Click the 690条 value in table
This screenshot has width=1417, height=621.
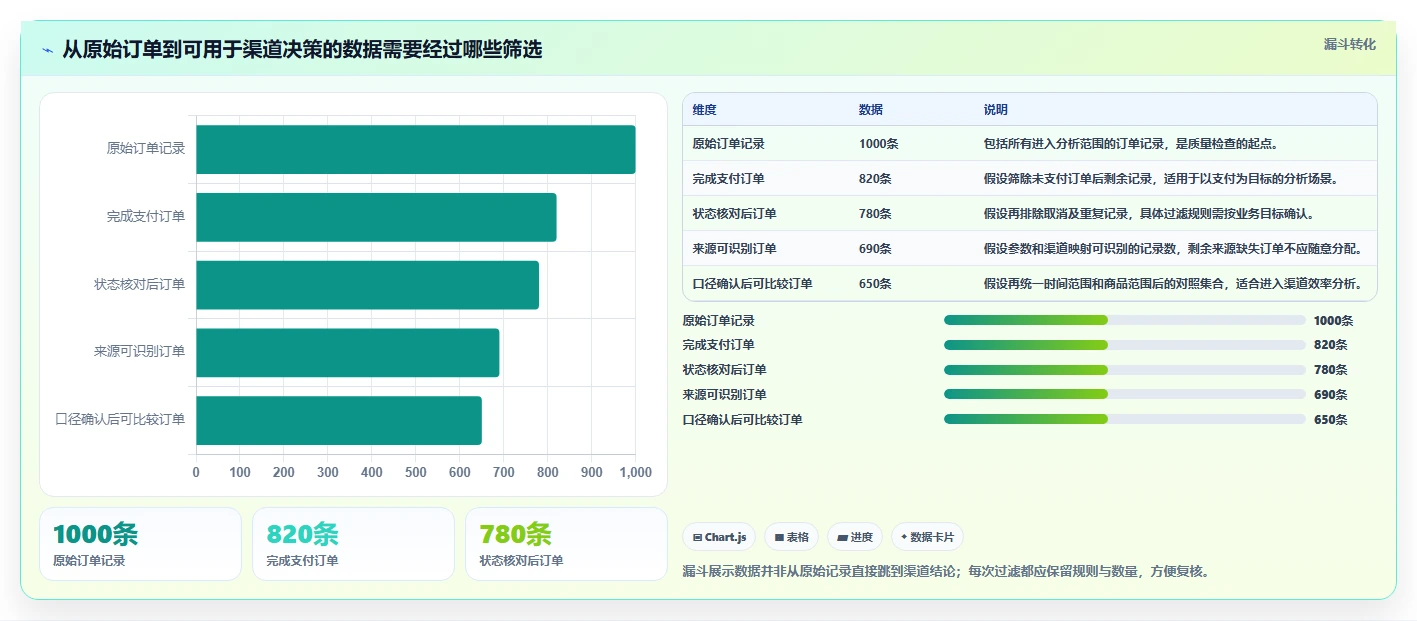(875, 249)
